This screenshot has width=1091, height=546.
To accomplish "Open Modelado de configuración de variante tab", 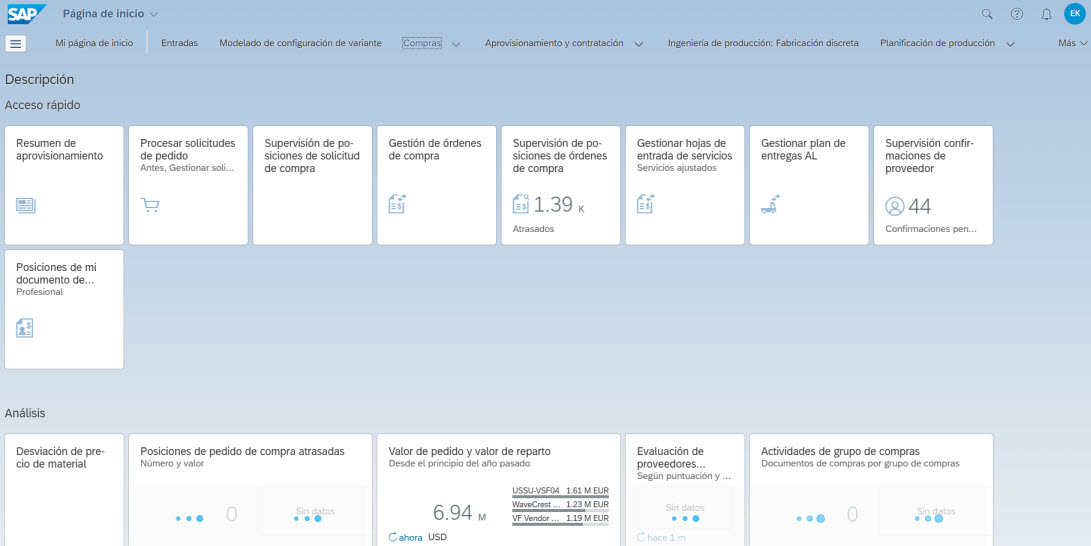I will (301, 43).
